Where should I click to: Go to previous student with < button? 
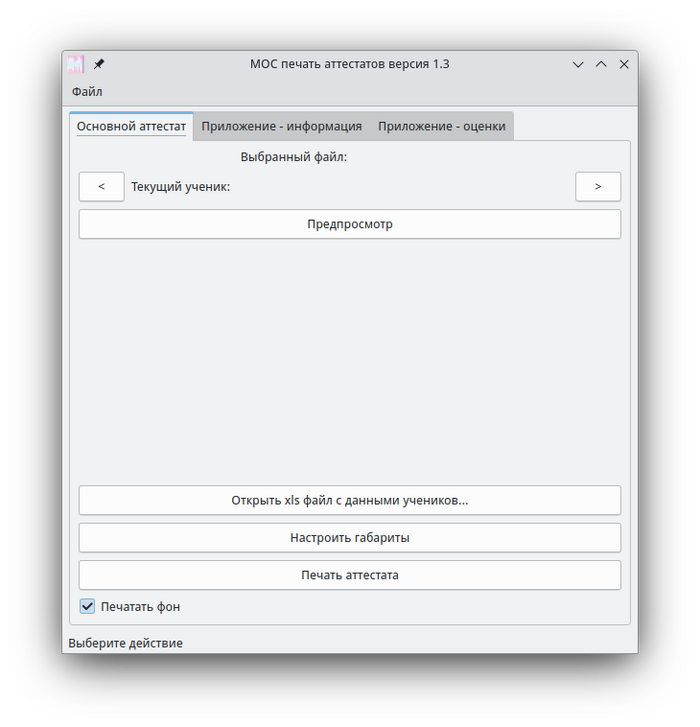(x=102, y=187)
